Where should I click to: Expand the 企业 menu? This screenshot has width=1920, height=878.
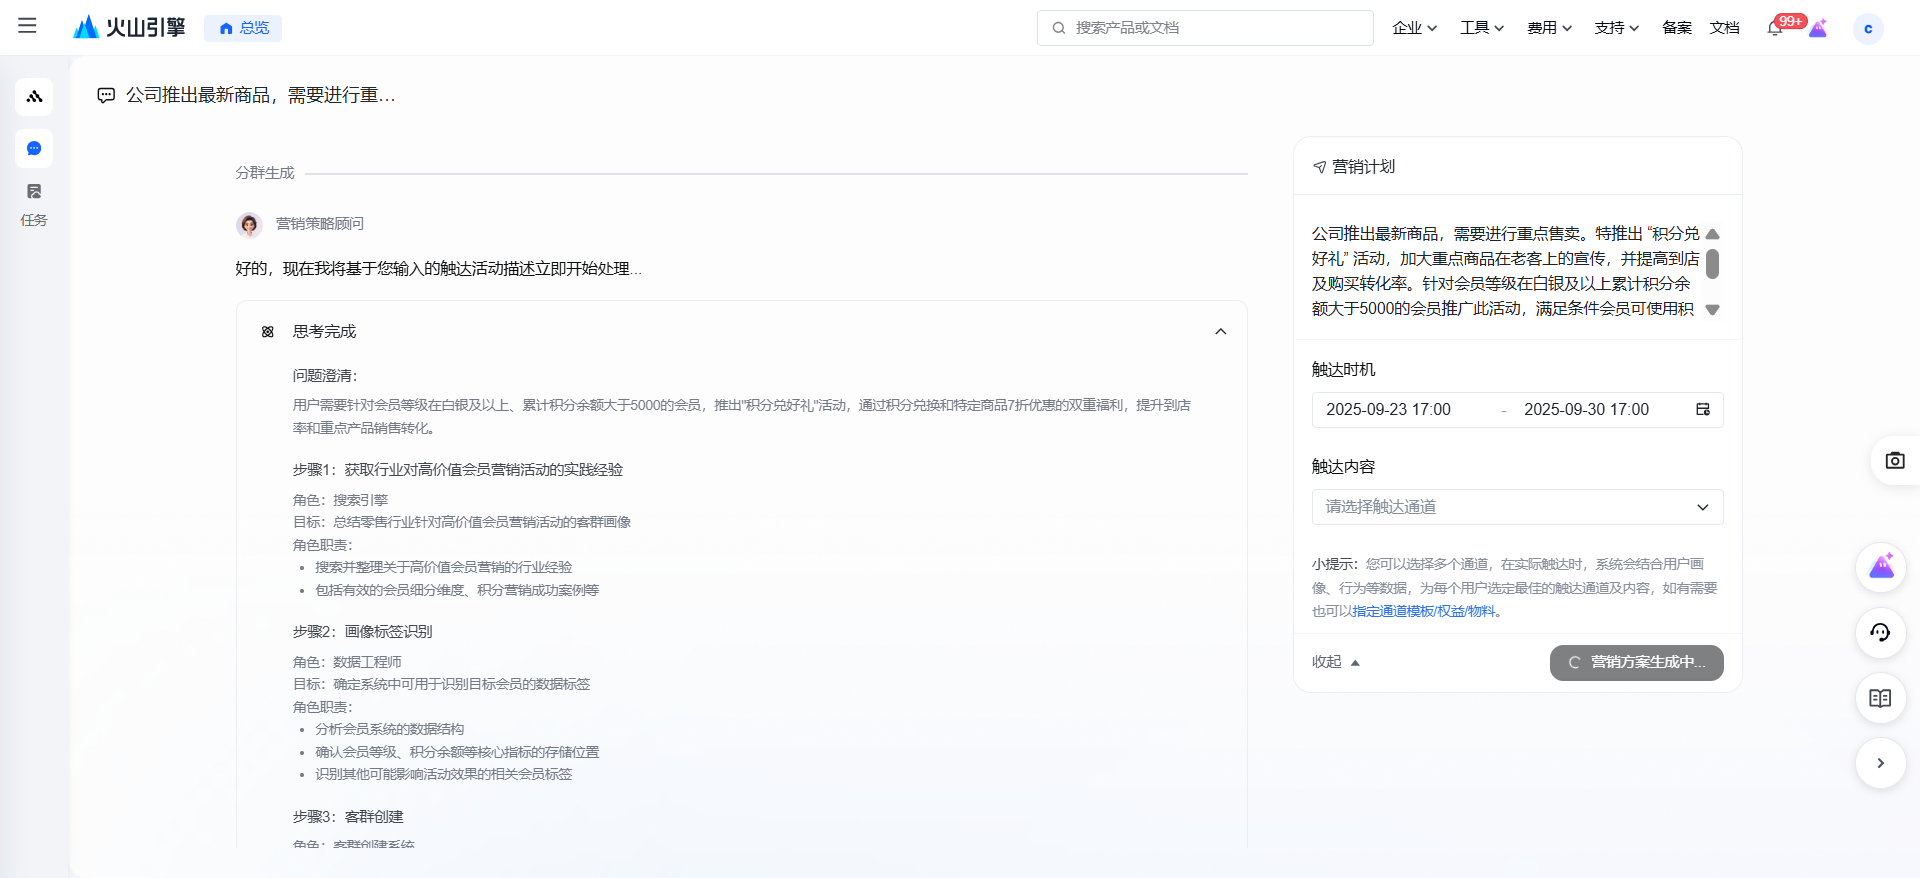pyautogui.click(x=1414, y=28)
